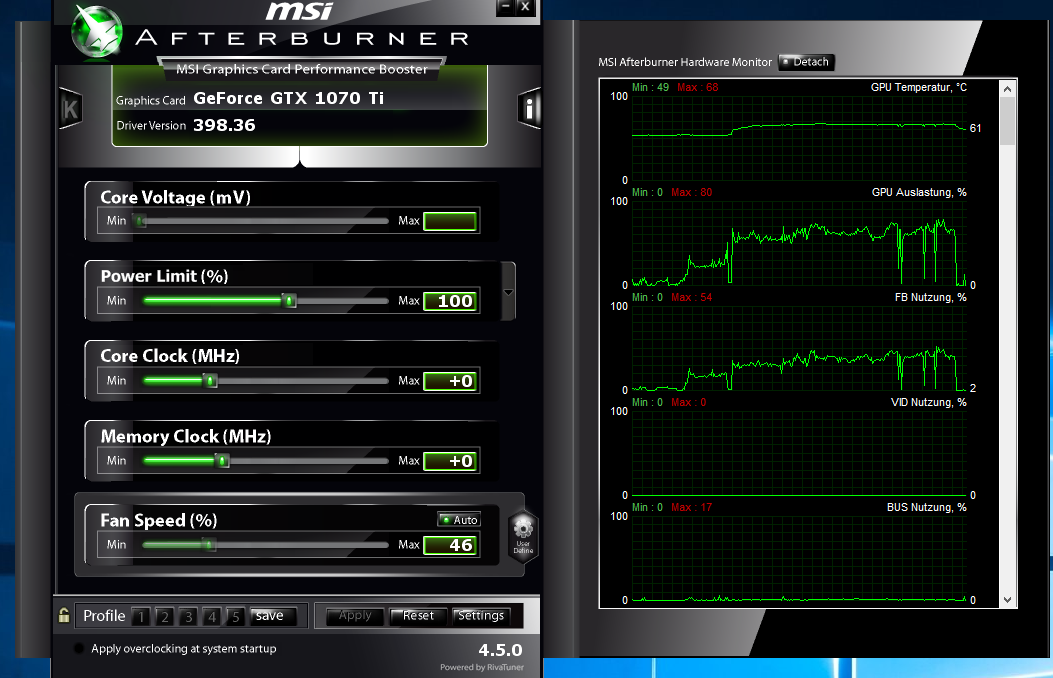Toggle Auto fan speed
This screenshot has width=1053, height=678.
pyautogui.click(x=459, y=520)
